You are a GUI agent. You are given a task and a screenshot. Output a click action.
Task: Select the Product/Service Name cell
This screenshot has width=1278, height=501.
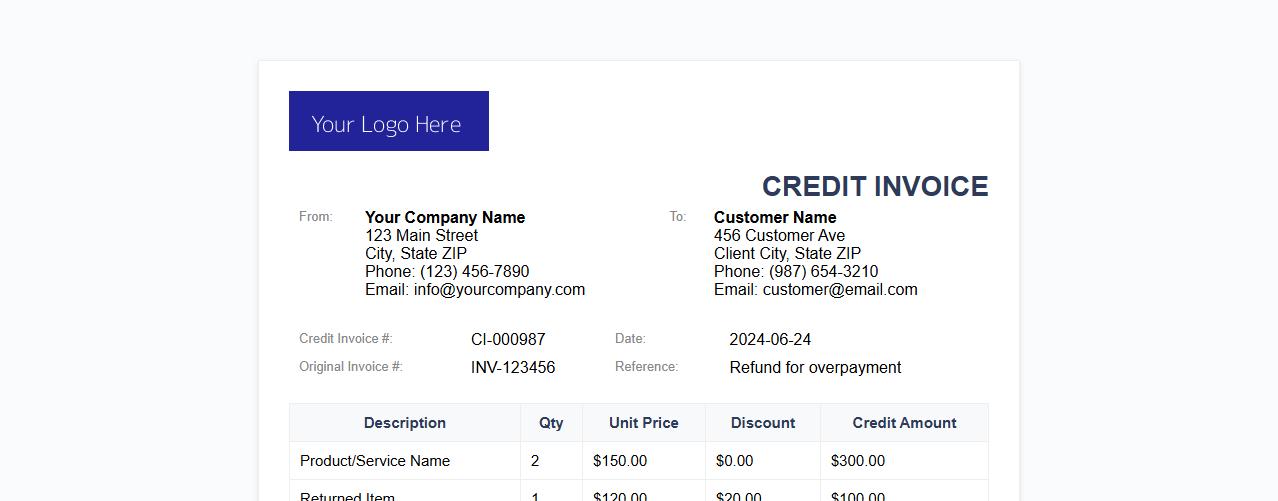point(405,461)
